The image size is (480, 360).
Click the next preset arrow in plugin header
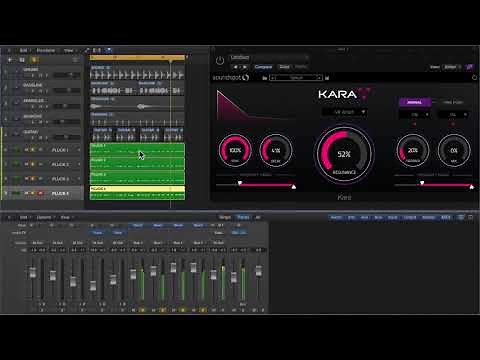click(245, 67)
